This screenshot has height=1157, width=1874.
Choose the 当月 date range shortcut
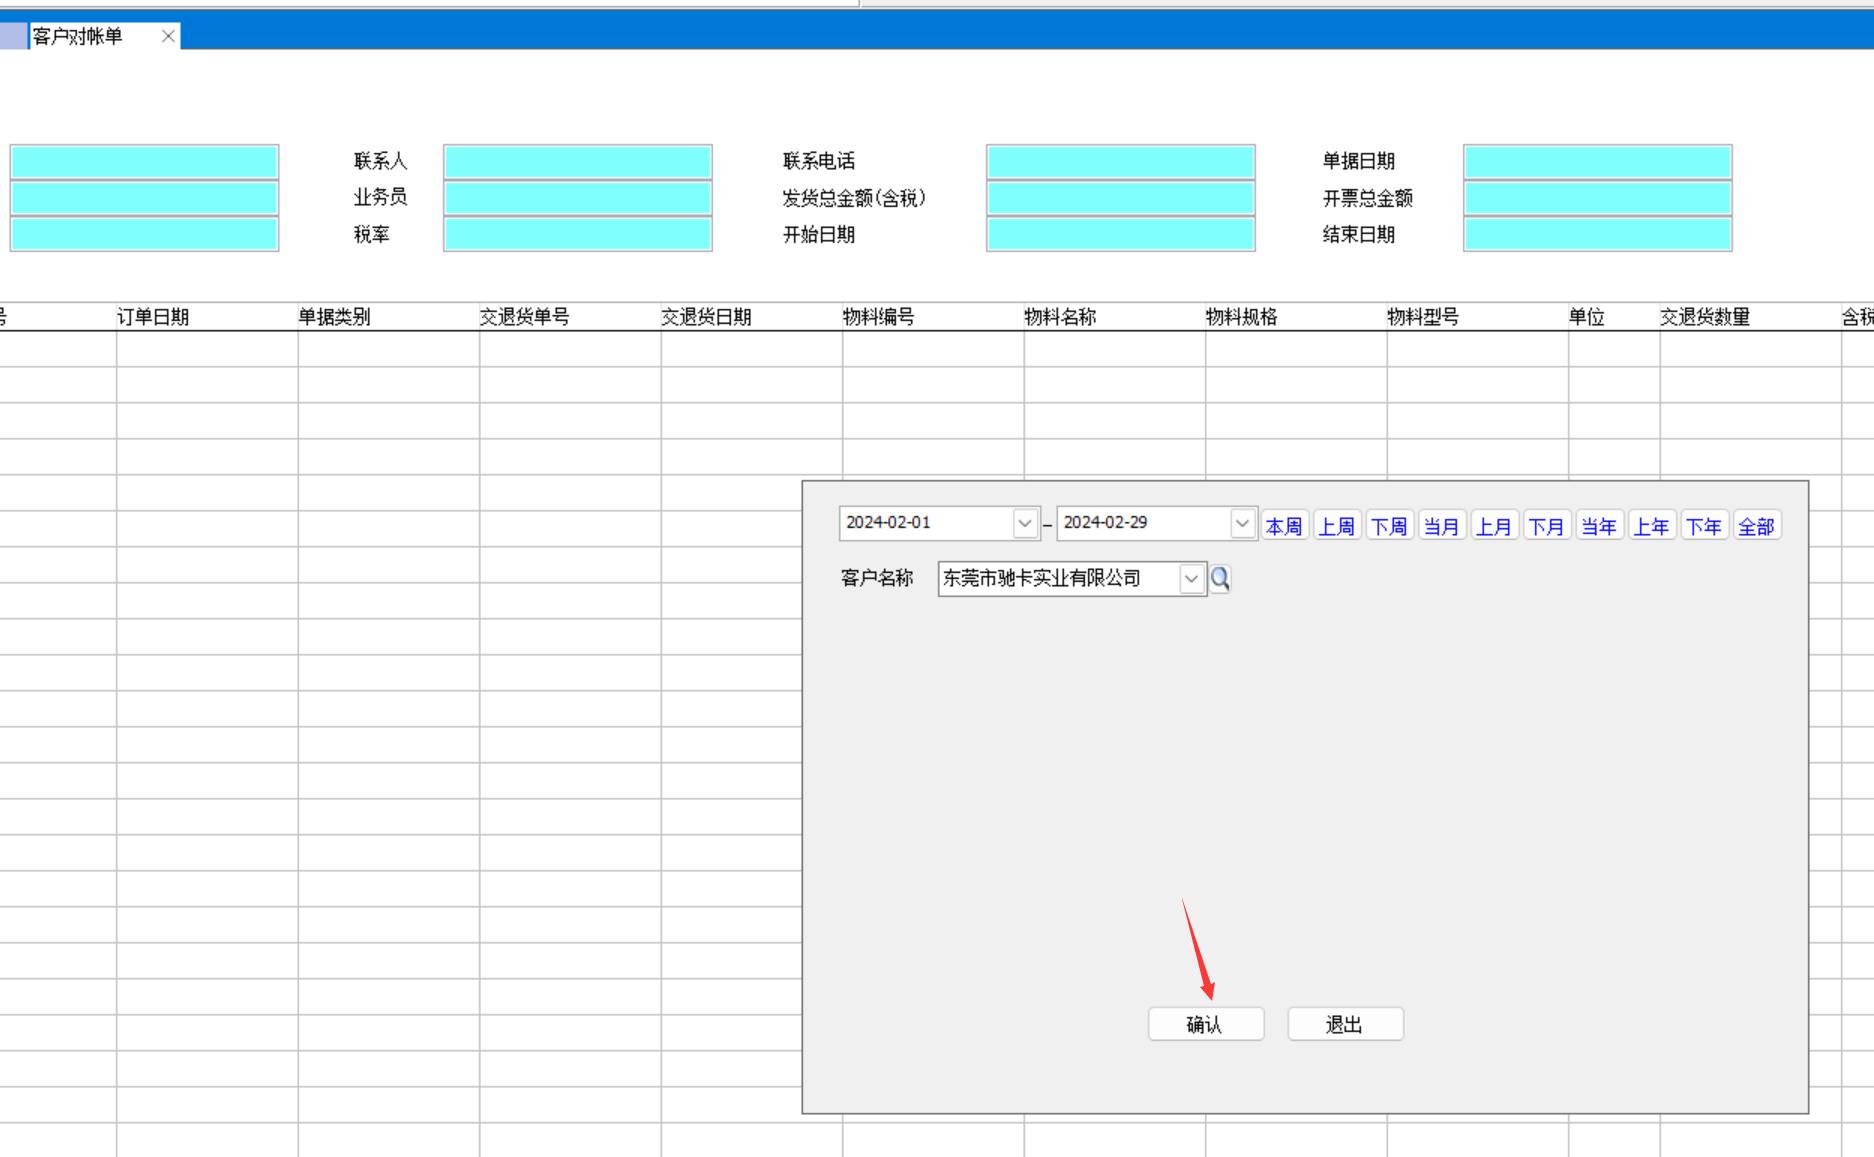1441,526
